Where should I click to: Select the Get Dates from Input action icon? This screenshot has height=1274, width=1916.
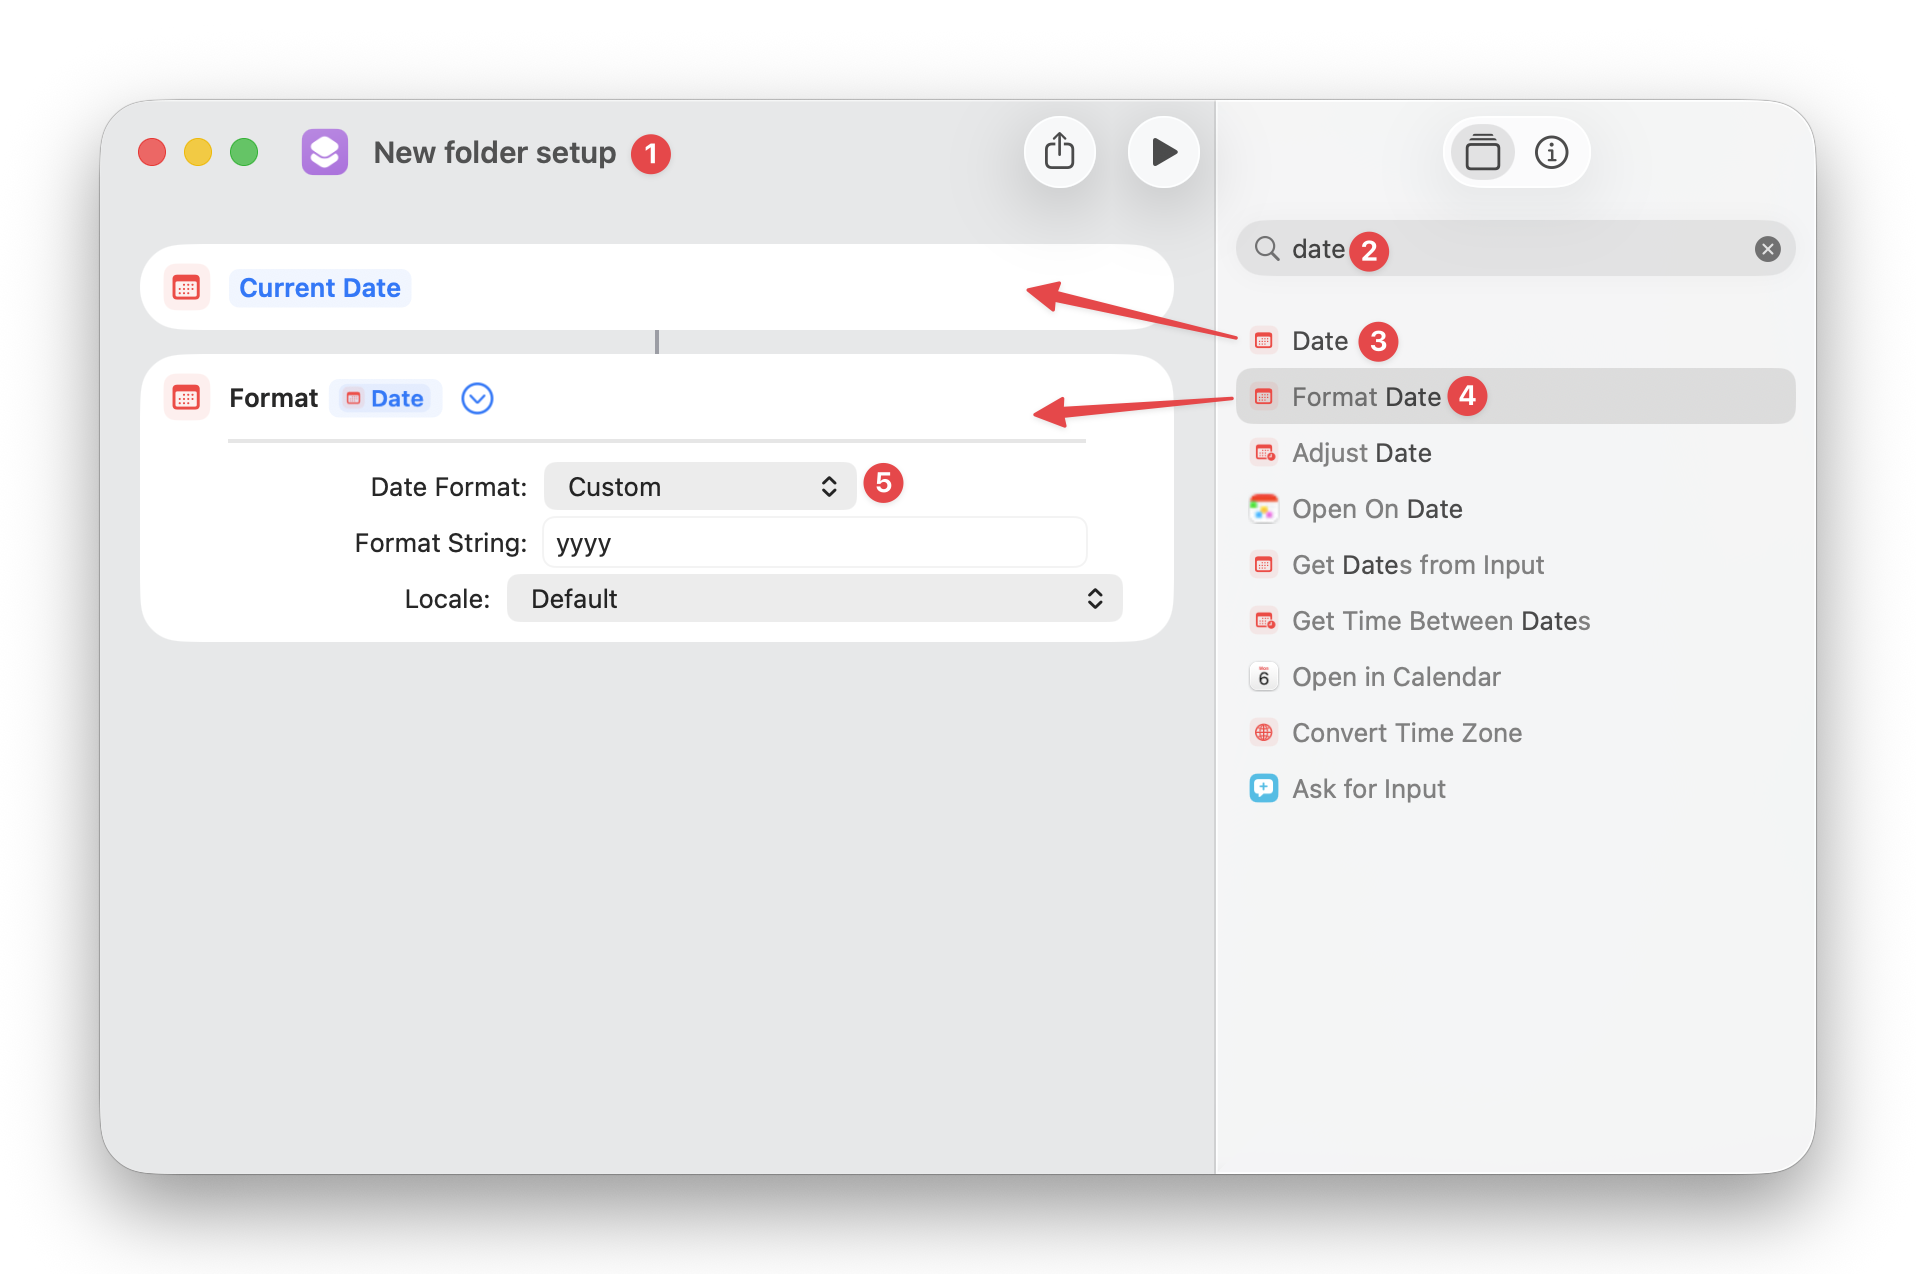(x=1263, y=564)
